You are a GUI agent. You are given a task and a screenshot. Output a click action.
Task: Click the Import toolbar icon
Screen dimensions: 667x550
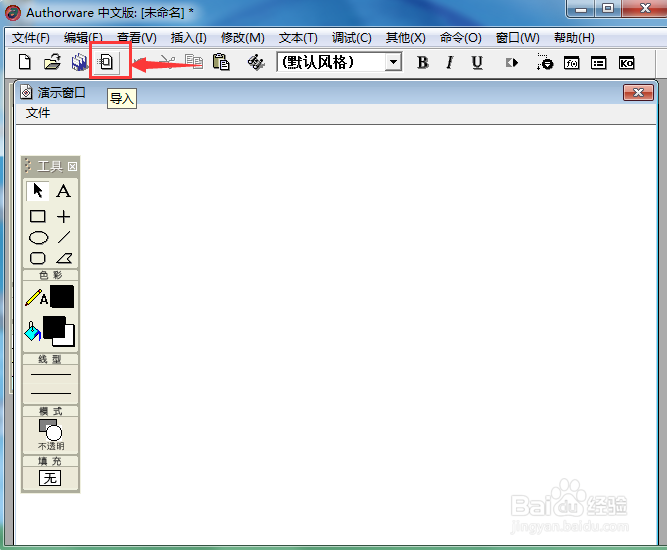click(105, 62)
